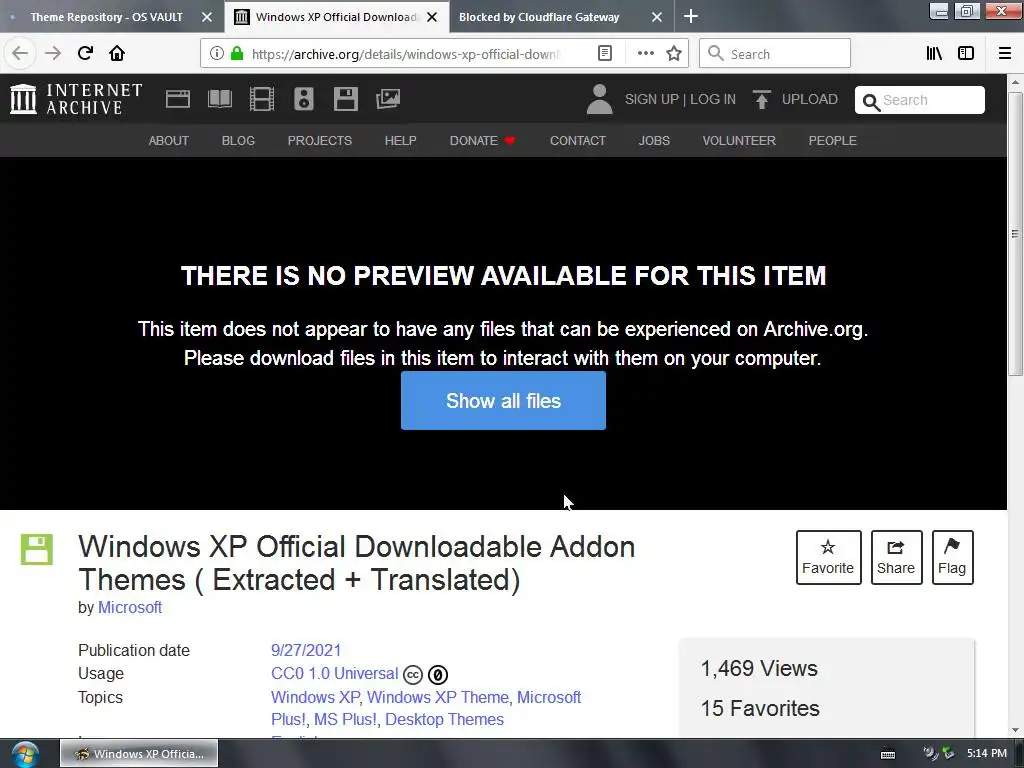Open the PROJECTS nav item
The width and height of the screenshot is (1024, 768).
point(319,140)
